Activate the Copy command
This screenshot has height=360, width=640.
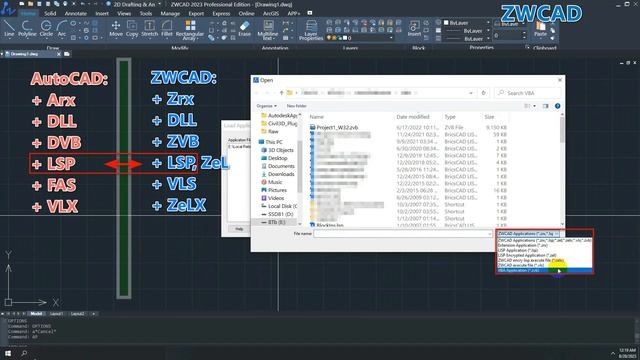pos(132,29)
